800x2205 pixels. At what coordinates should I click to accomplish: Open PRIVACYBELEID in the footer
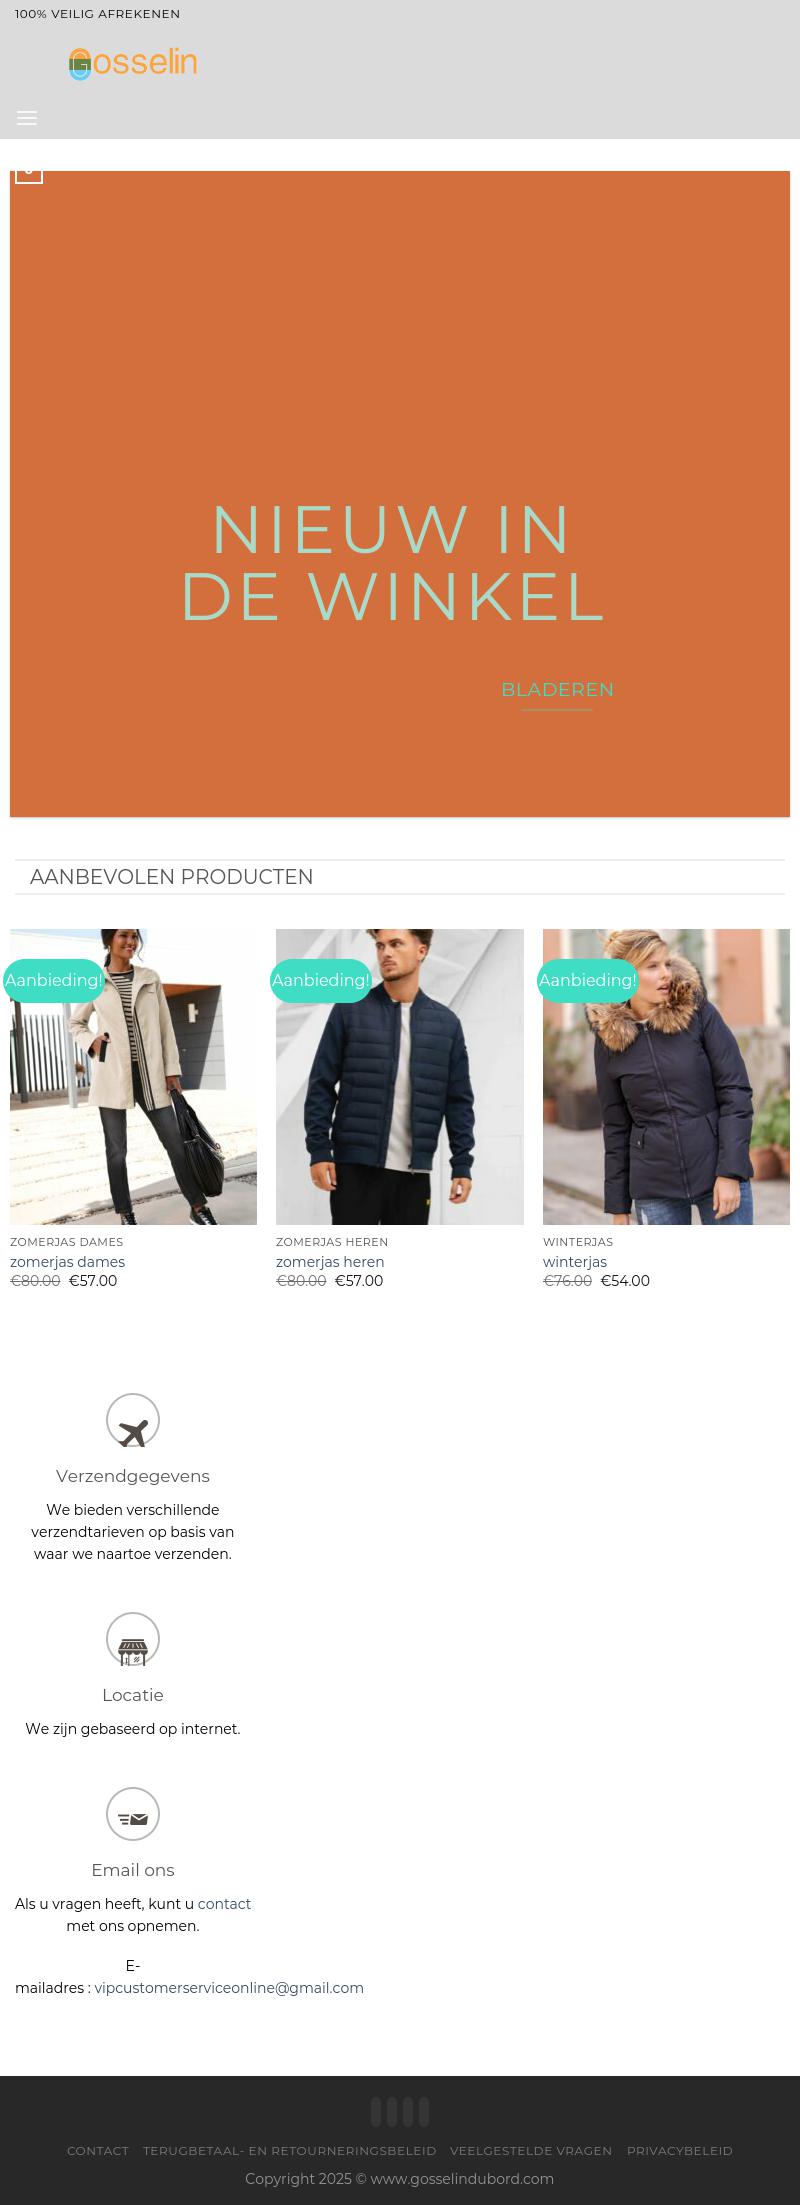click(680, 2150)
